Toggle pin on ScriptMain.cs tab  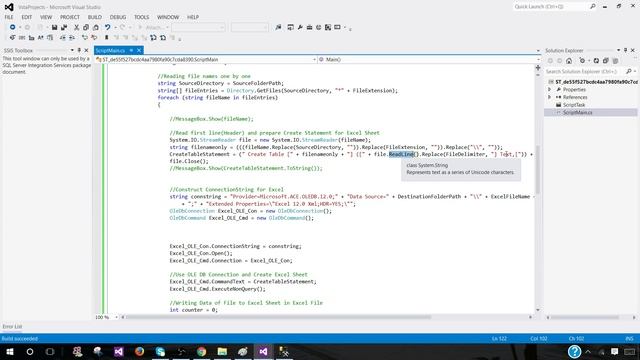tap(131, 50)
